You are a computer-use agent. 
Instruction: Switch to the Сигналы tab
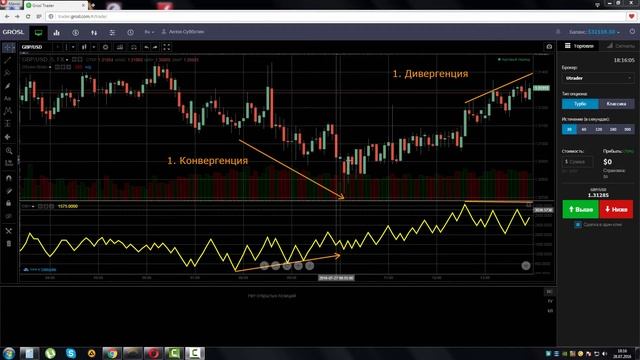[x=620, y=46]
